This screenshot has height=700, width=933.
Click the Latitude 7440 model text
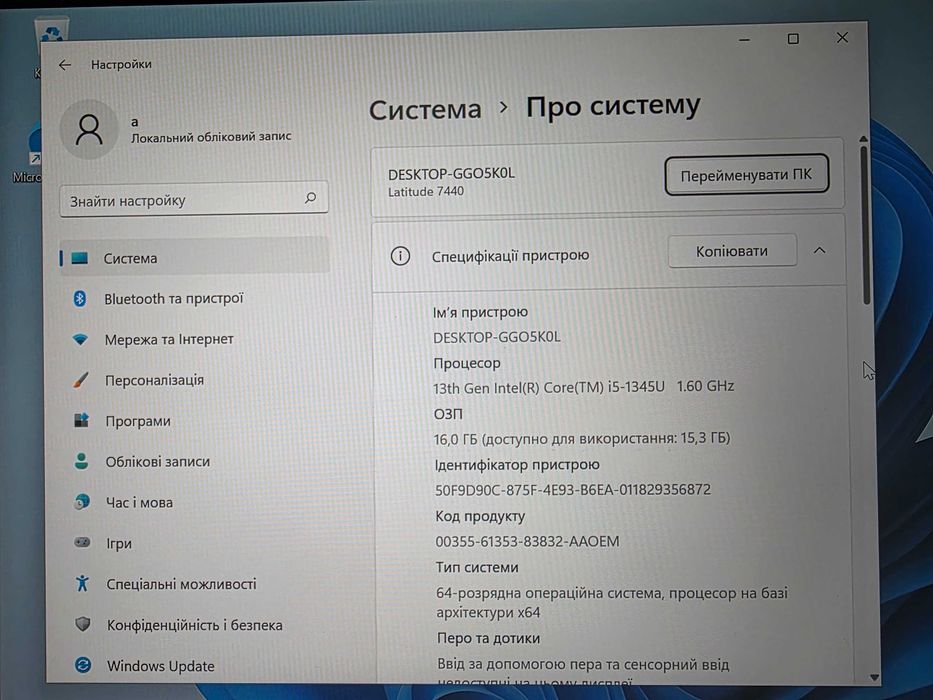tap(425, 192)
